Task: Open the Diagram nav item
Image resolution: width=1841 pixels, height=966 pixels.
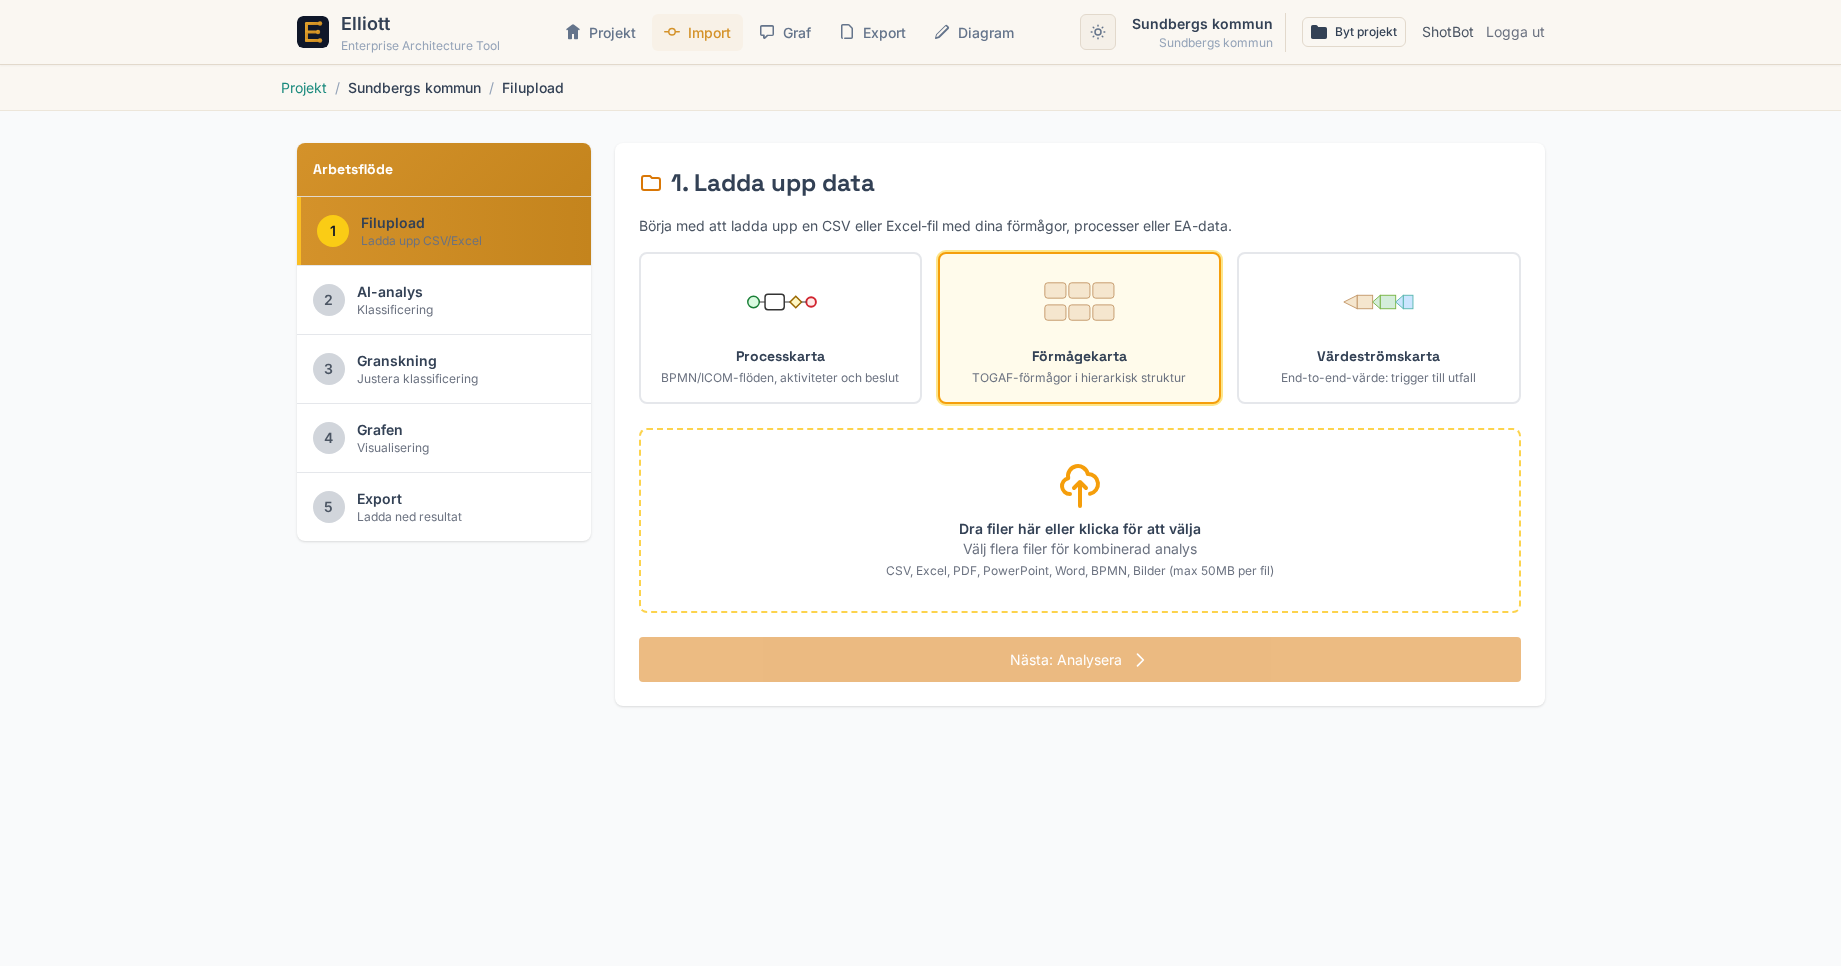Action: coord(974,33)
